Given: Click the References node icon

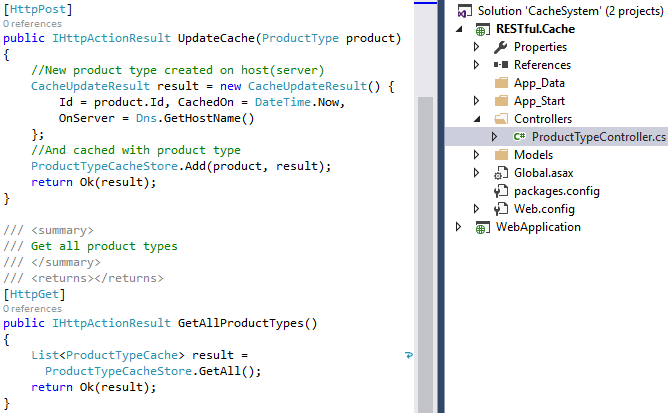Looking at the screenshot, I should 501,65.
